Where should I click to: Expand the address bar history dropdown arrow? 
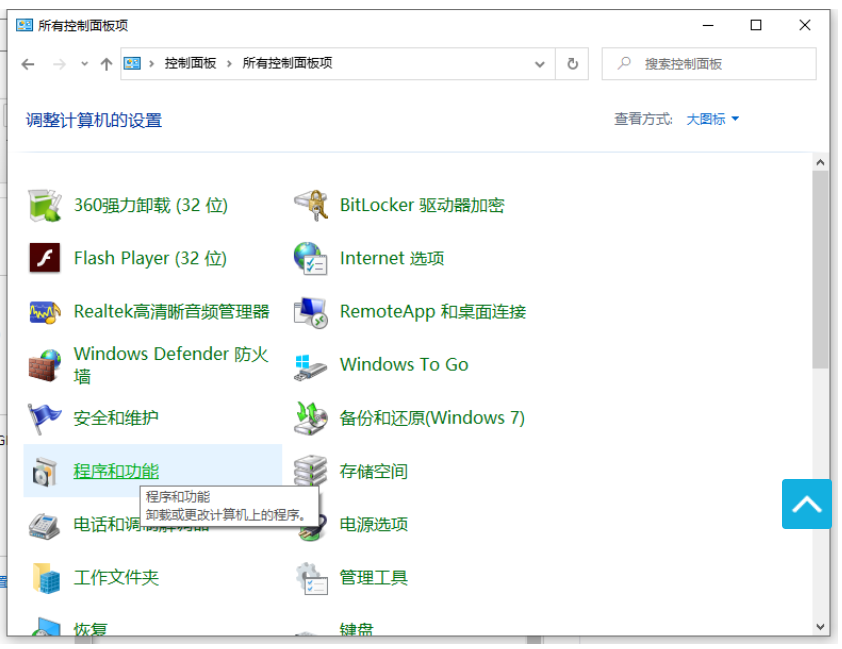[540, 64]
